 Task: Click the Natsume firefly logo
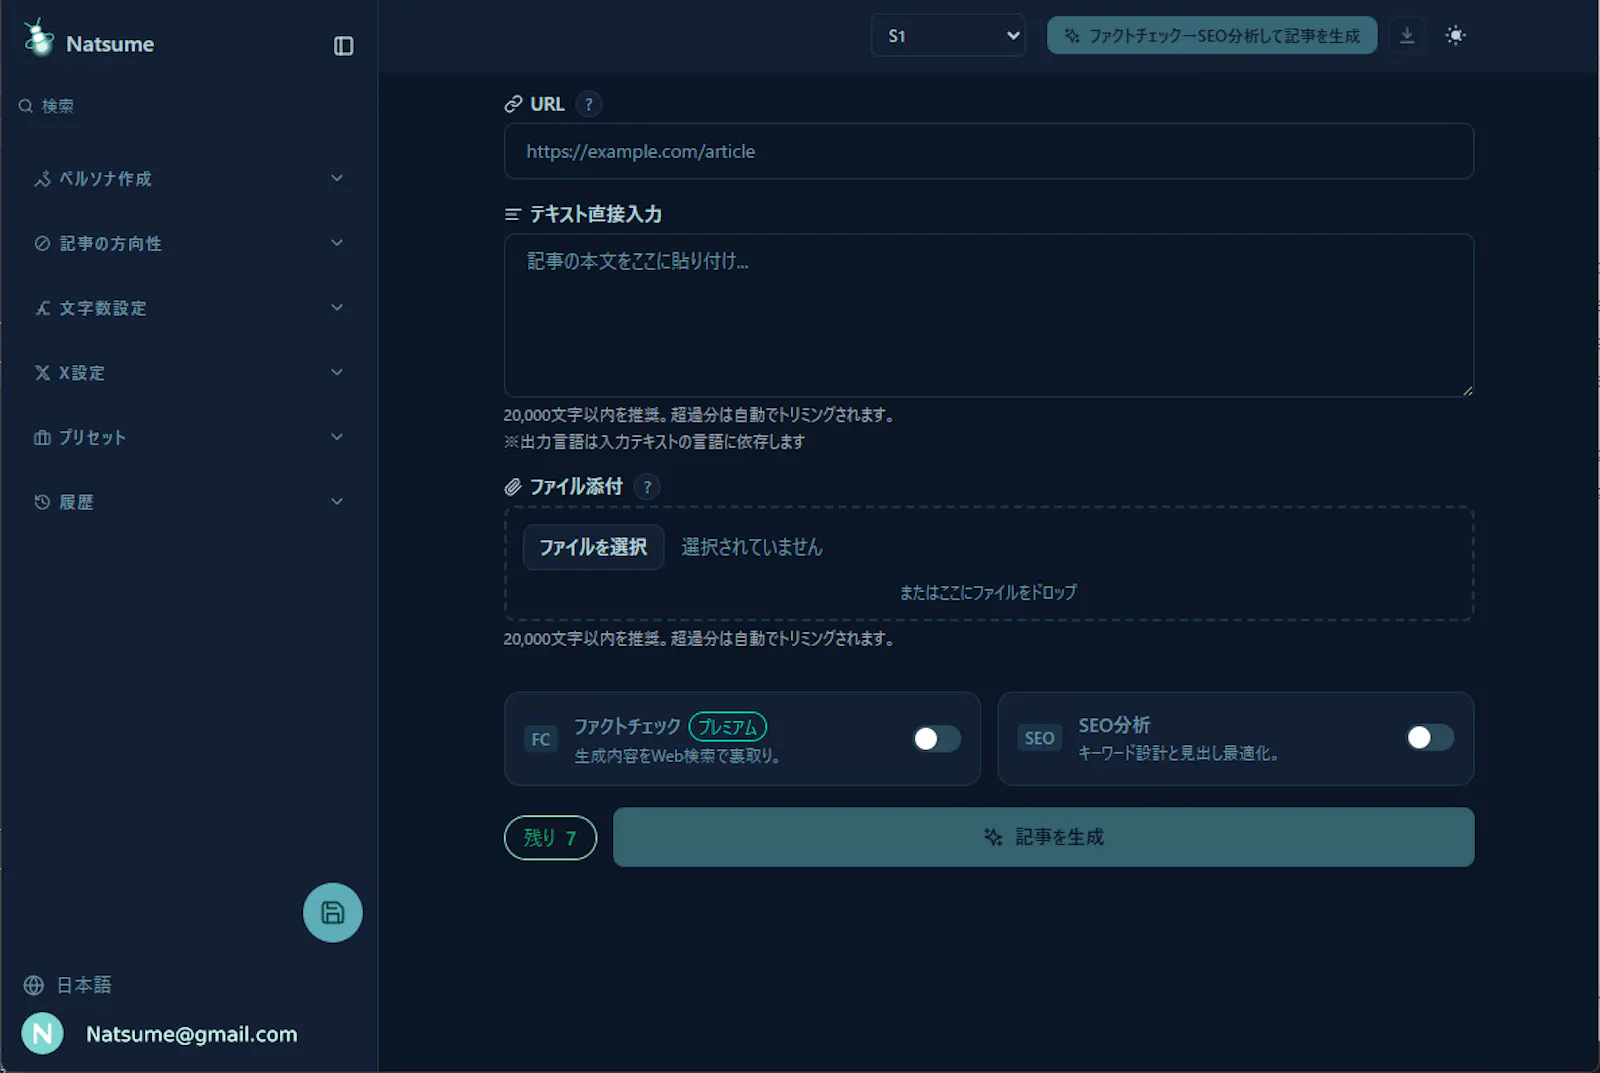pos(39,38)
